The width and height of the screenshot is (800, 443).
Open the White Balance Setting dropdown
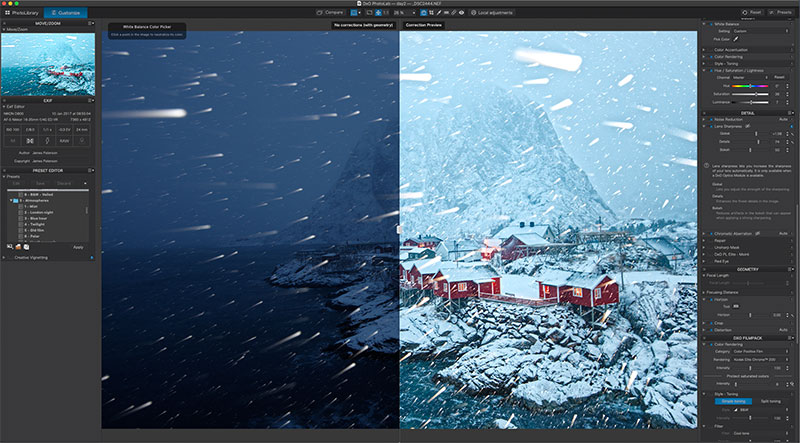coord(761,31)
